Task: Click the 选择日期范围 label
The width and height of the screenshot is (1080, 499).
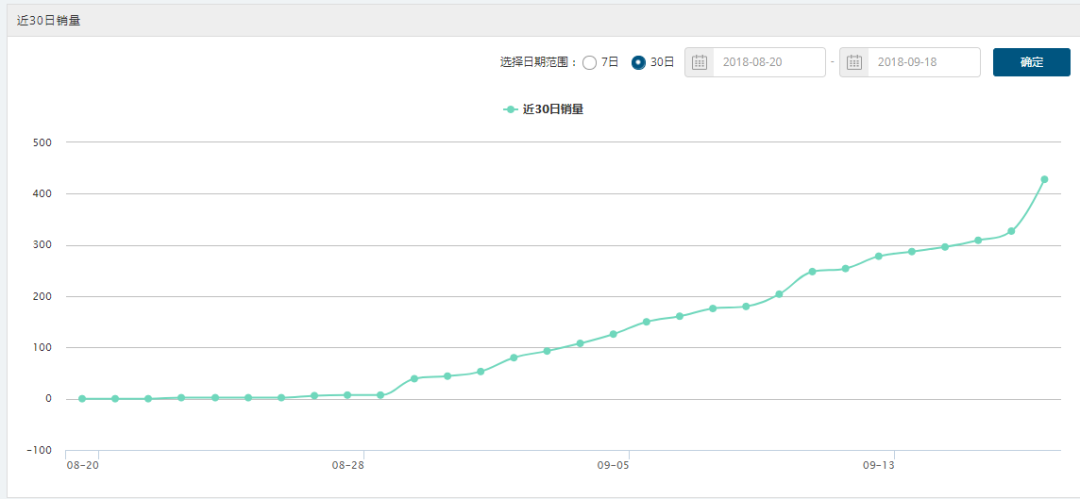Action: click(538, 62)
